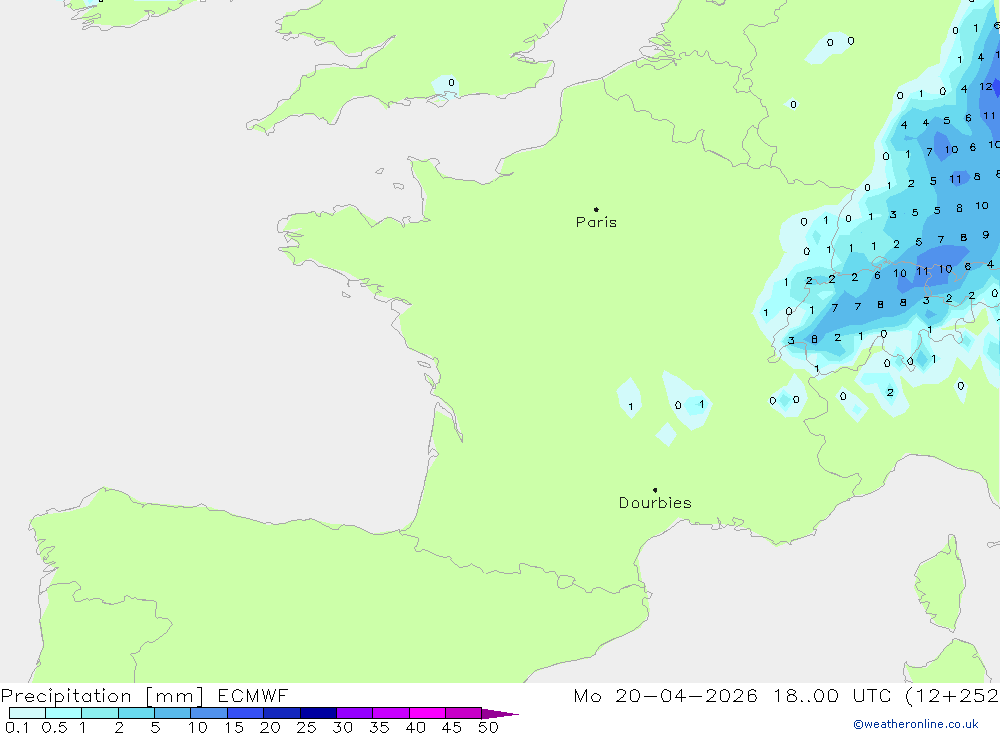Screen dimensions: 1000x733
Task: Click the purple over-50 legend arrow
Action: point(500,713)
